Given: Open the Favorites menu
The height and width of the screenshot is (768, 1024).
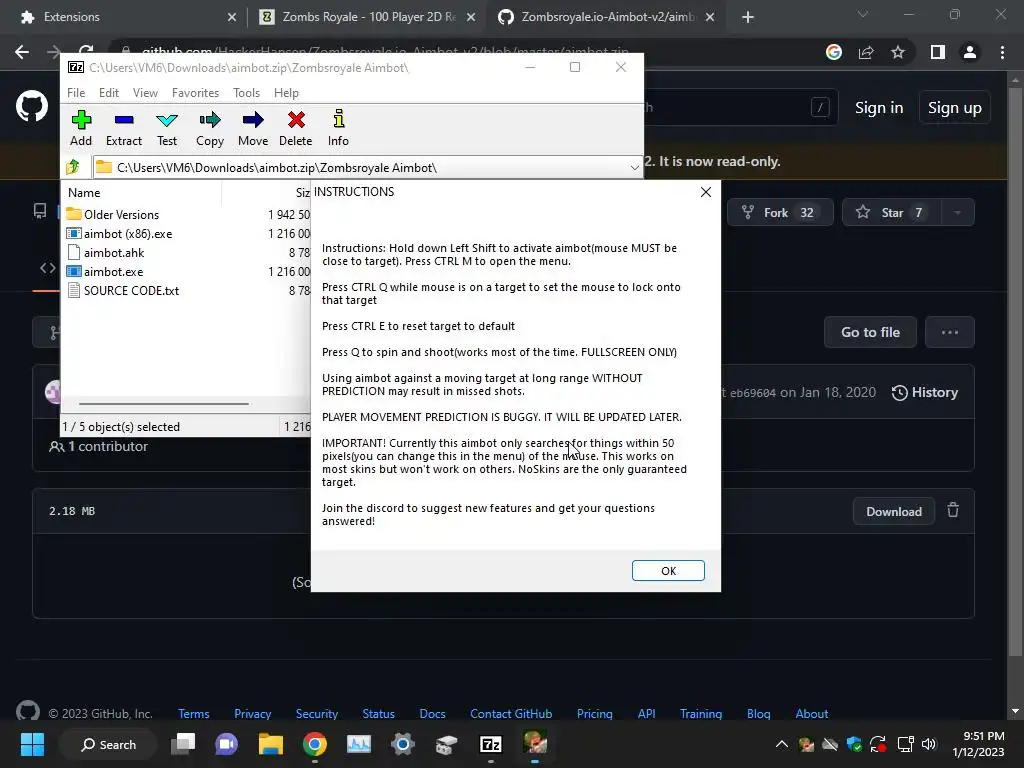Looking at the screenshot, I should tap(195, 93).
